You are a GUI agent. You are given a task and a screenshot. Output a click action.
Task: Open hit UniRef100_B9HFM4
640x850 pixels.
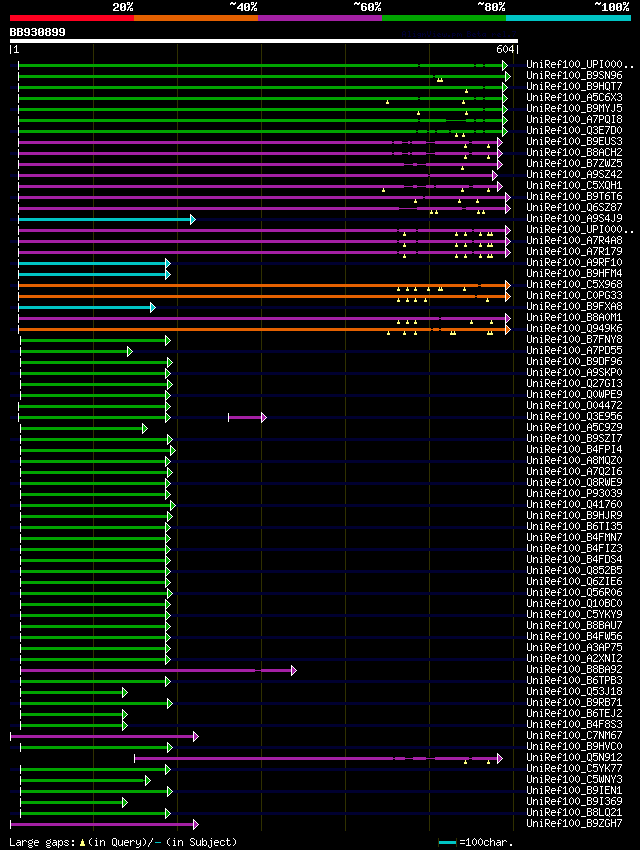[x=574, y=273]
